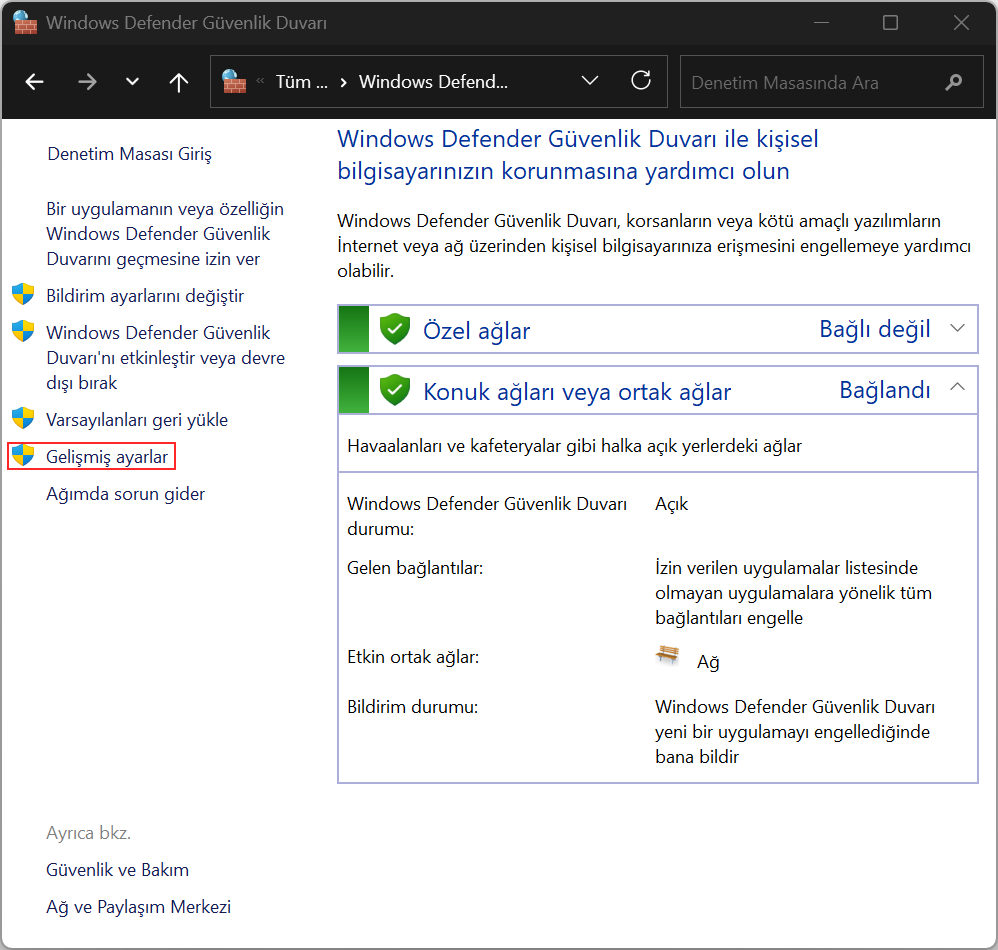Open recent locations dropdown arrow
Screen dimensions: 998x950
[132, 81]
